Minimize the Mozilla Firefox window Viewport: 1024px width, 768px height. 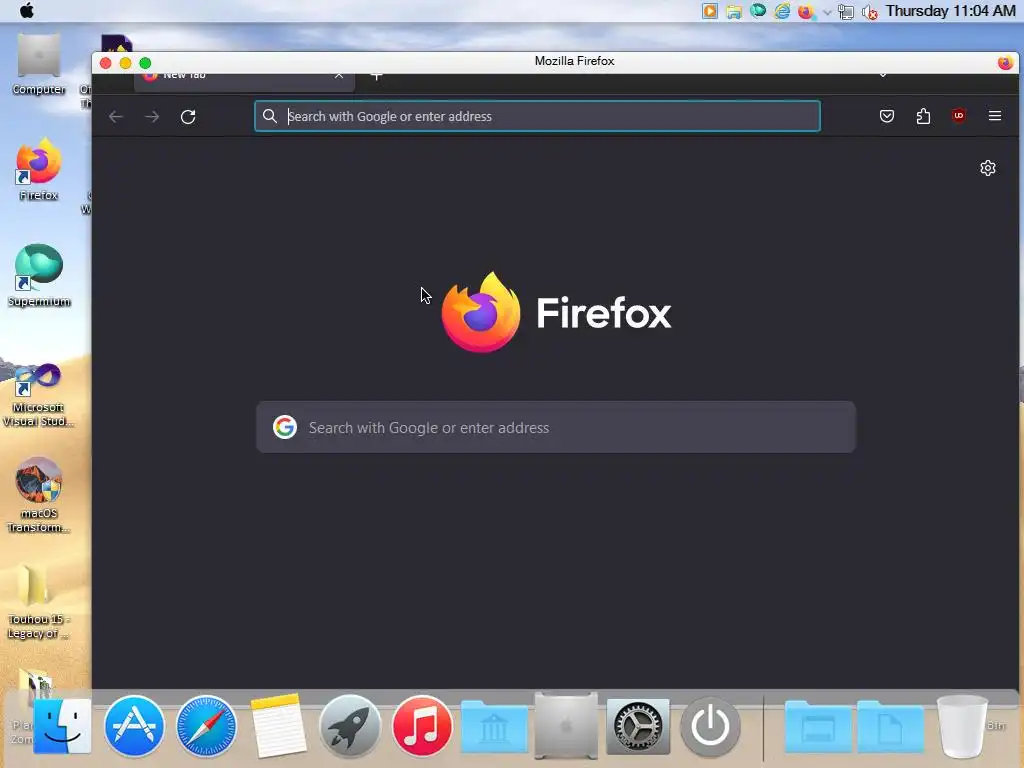coord(125,63)
